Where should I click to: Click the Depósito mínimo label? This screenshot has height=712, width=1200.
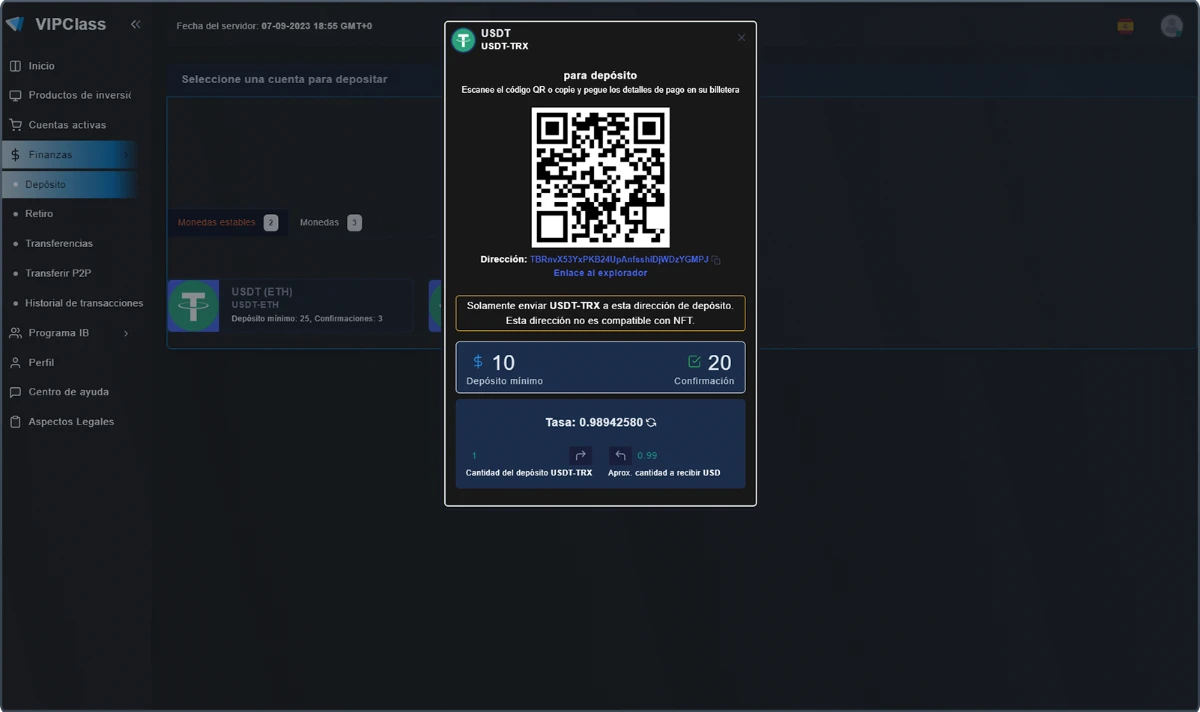click(x=505, y=382)
